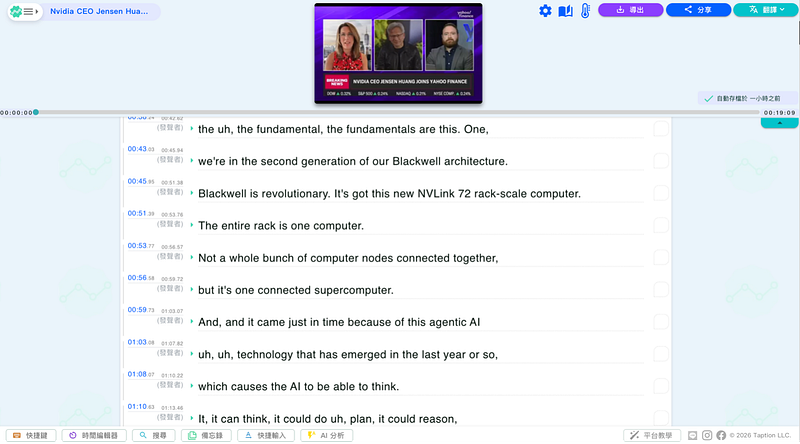The width and height of the screenshot is (800, 444).
Task: Check the box for 'The entire rack is one computer' line
Action: 661,225
